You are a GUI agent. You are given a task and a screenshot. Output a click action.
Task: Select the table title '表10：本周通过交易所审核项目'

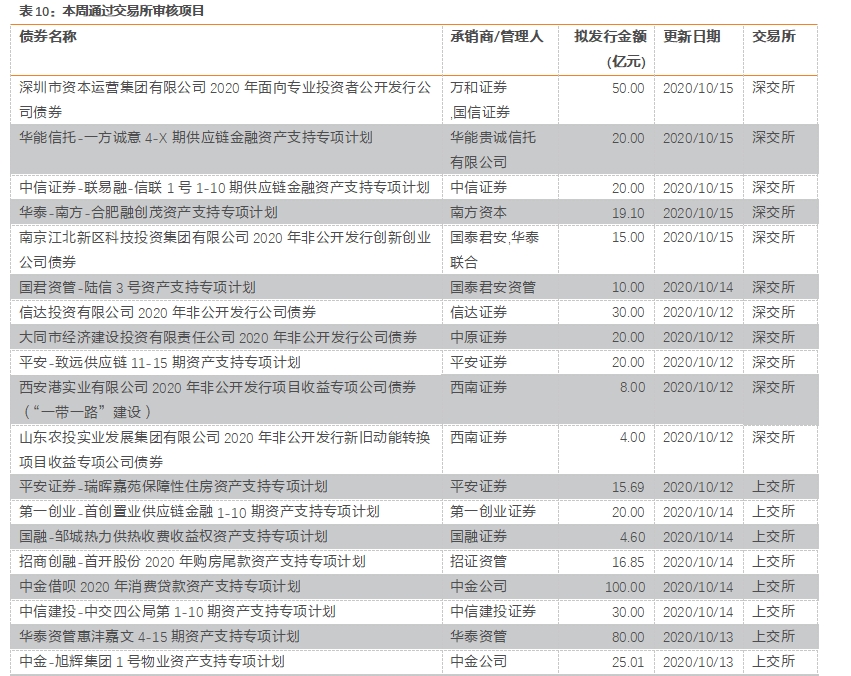point(111,10)
